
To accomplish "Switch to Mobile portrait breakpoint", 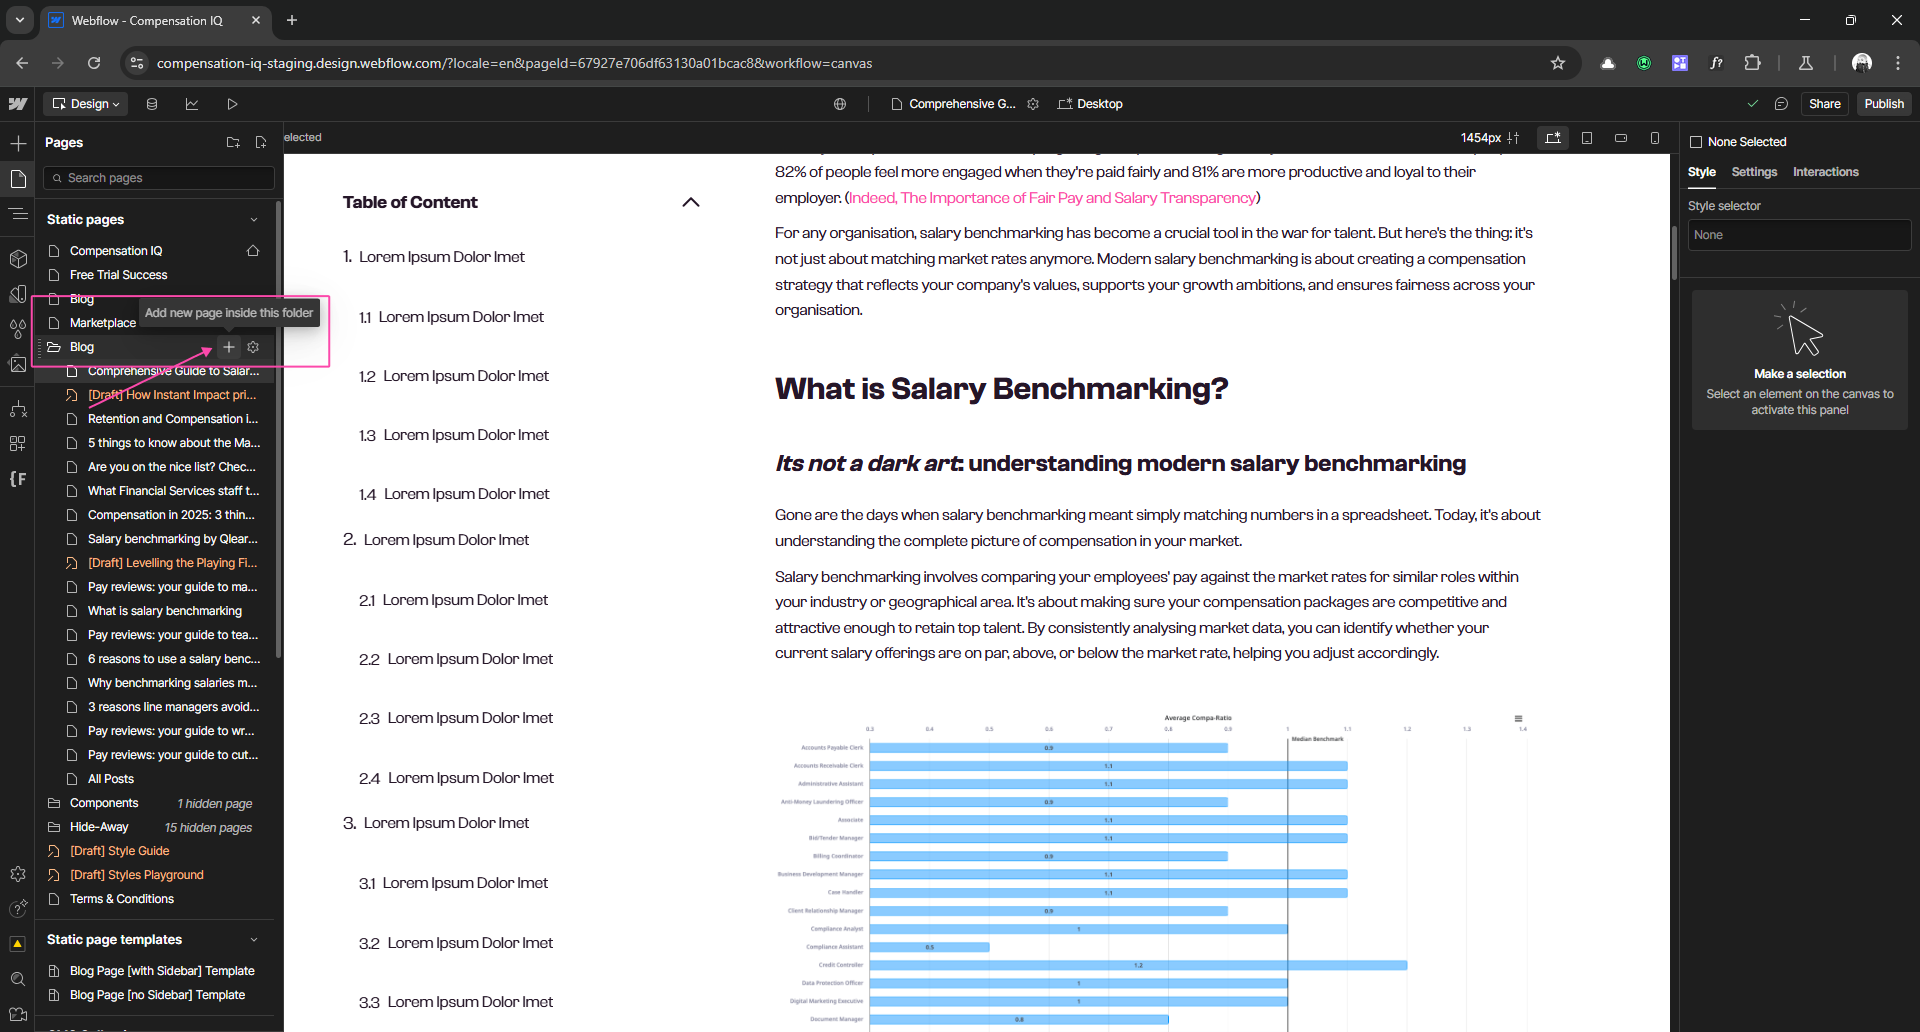I will [1655, 138].
